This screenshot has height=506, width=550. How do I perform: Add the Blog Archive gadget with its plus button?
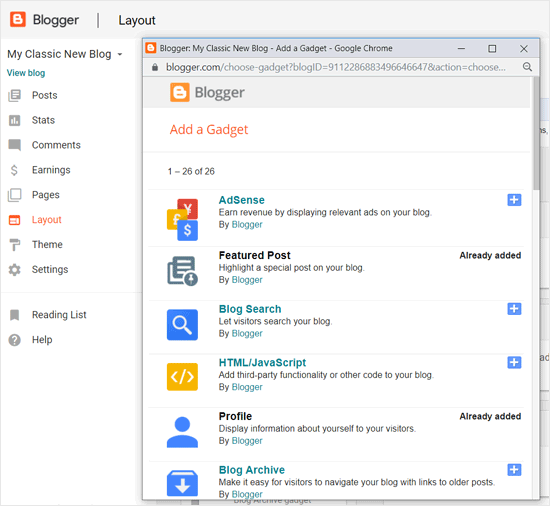tap(514, 470)
